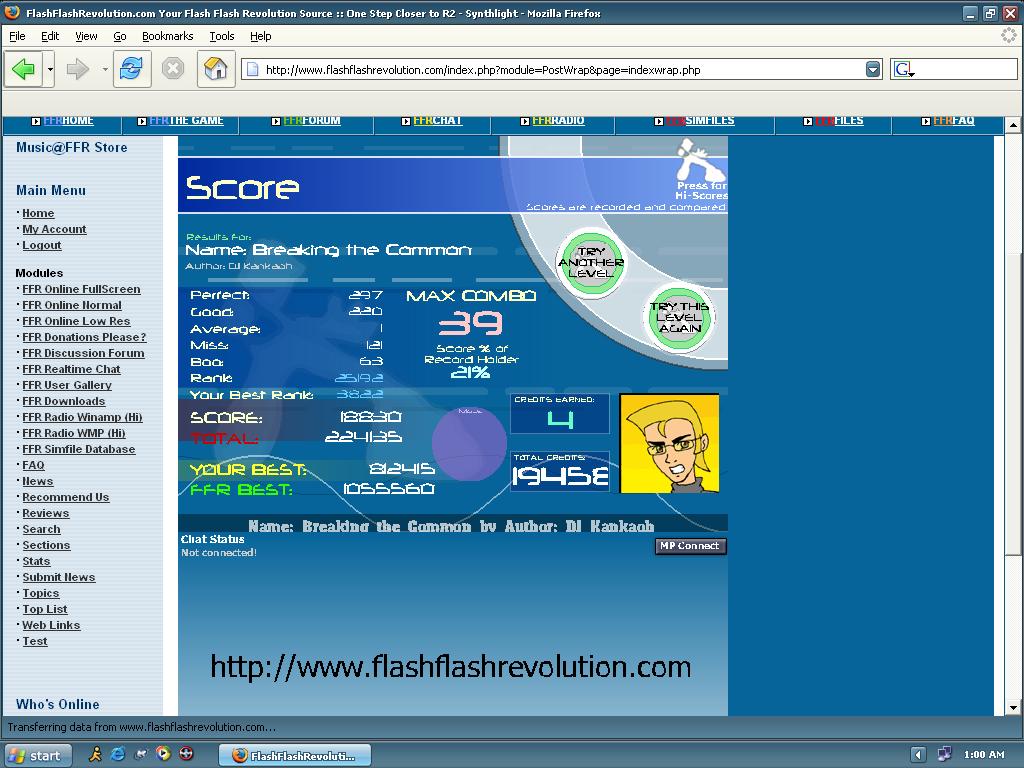This screenshot has height=768, width=1024.
Task: Expand the address bar URL dropdown
Action: tap(873, 69)
